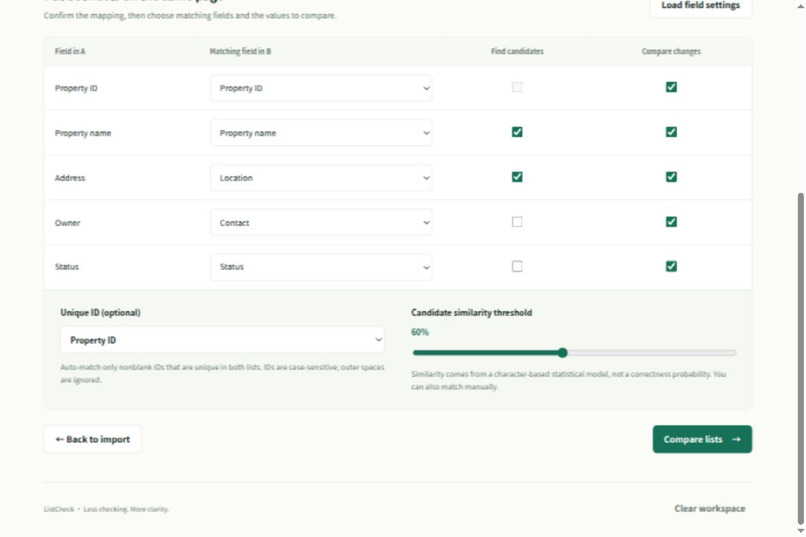This screenshot has height=537, width=806.
Task: Uncheck Find candidates for Property name
Action: tap(517, 132)
